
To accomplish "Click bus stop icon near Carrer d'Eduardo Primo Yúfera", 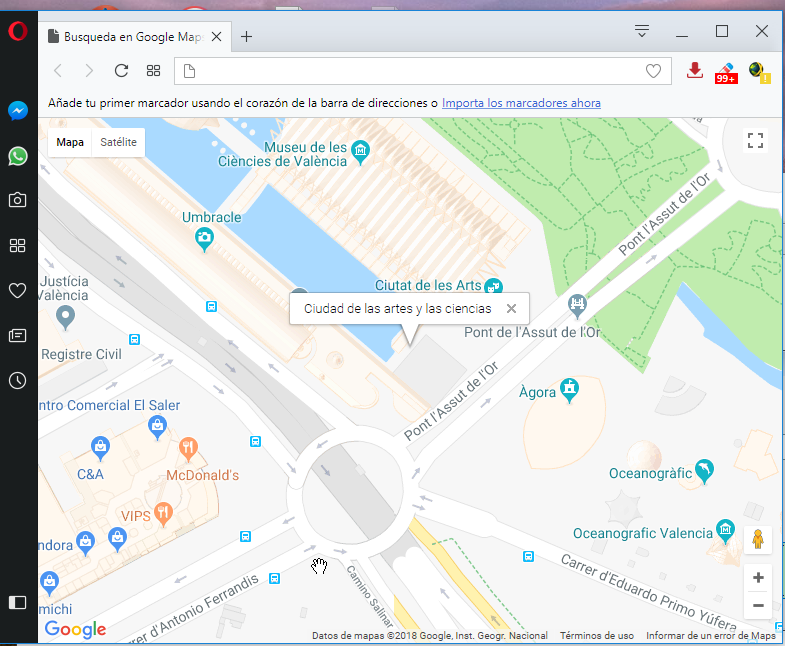I will [529, 556].
